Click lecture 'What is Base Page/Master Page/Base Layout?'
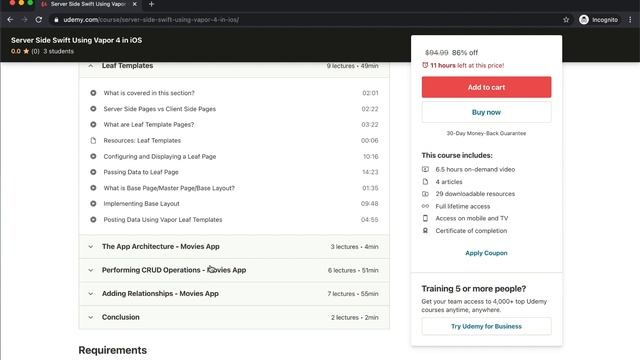Image resolution: width=640 pixels, height=360 pixels. (169, 188)
